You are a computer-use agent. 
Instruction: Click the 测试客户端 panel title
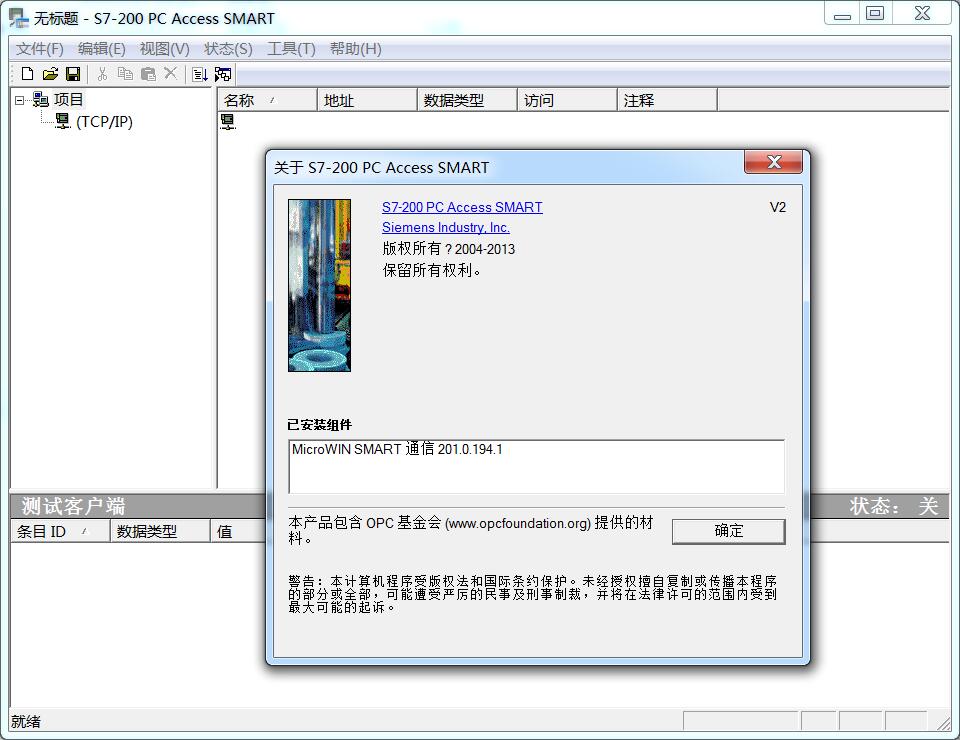click(x=73, y=506)
